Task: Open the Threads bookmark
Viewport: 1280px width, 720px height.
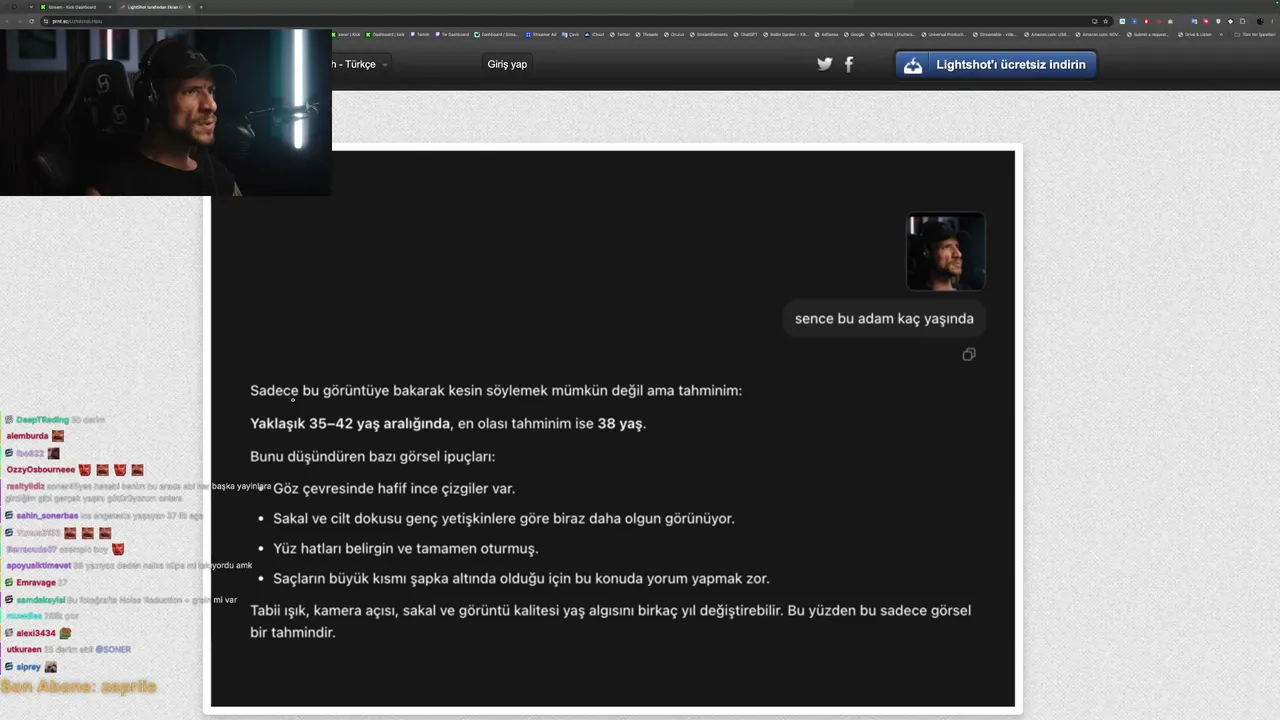Action: 647,34
